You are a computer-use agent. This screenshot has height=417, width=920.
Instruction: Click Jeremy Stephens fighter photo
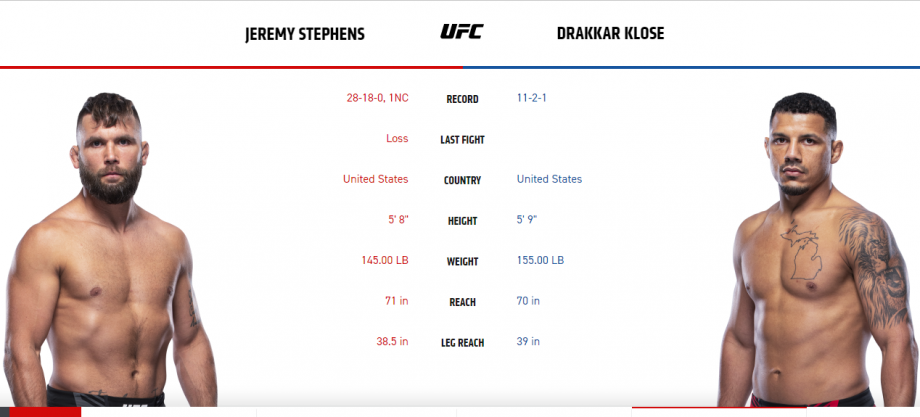110,250
